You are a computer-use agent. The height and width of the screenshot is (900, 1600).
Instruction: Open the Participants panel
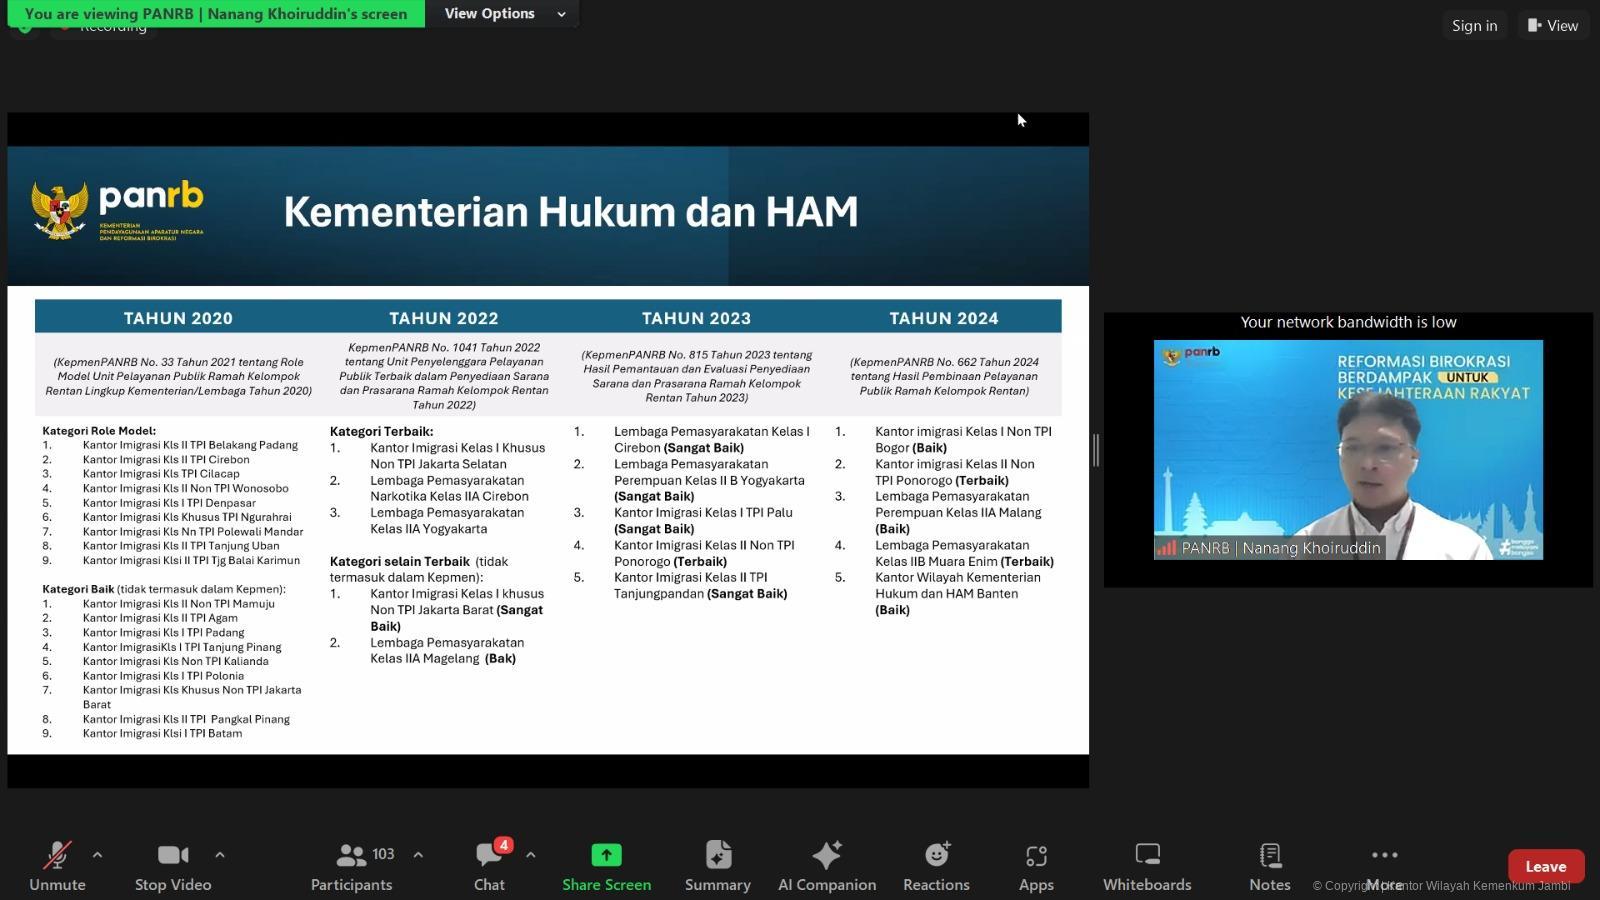pyautogui.click(x=351, y=866)
